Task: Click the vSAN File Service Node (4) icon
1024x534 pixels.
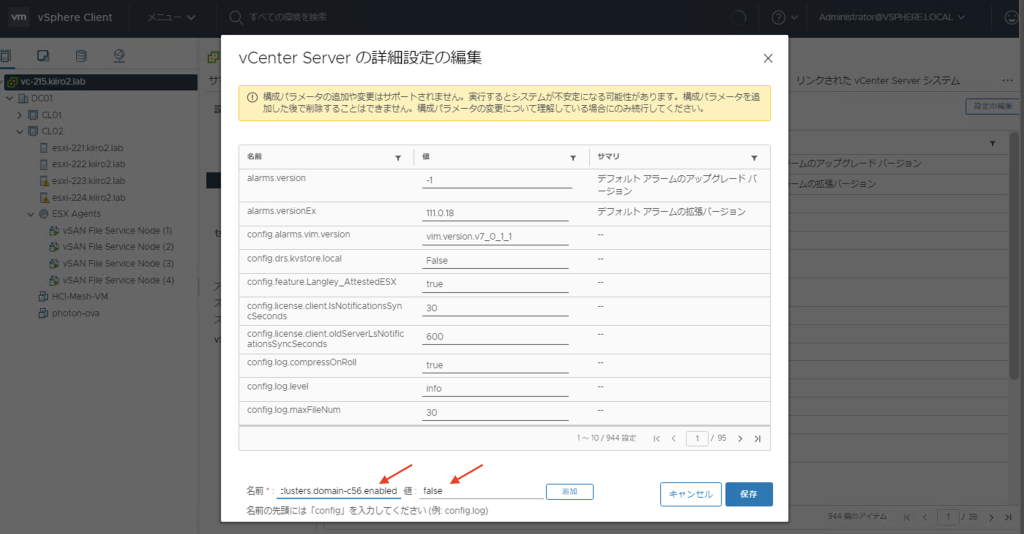Action: tap(54, 280)
